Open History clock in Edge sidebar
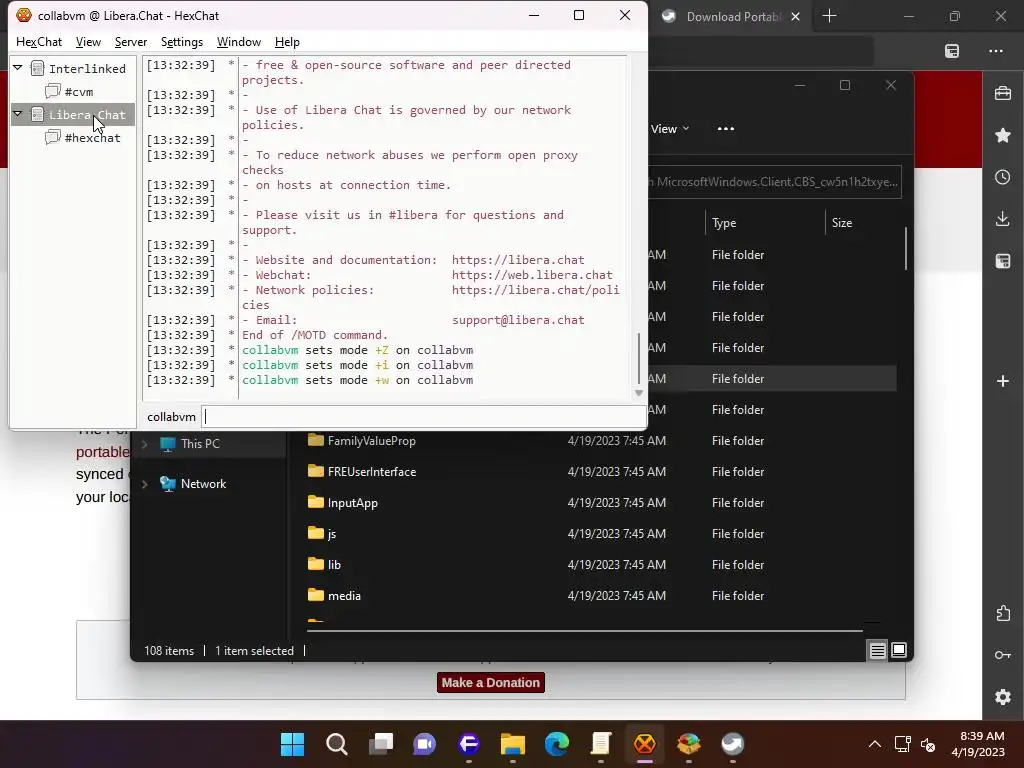 pos(1003,177)
